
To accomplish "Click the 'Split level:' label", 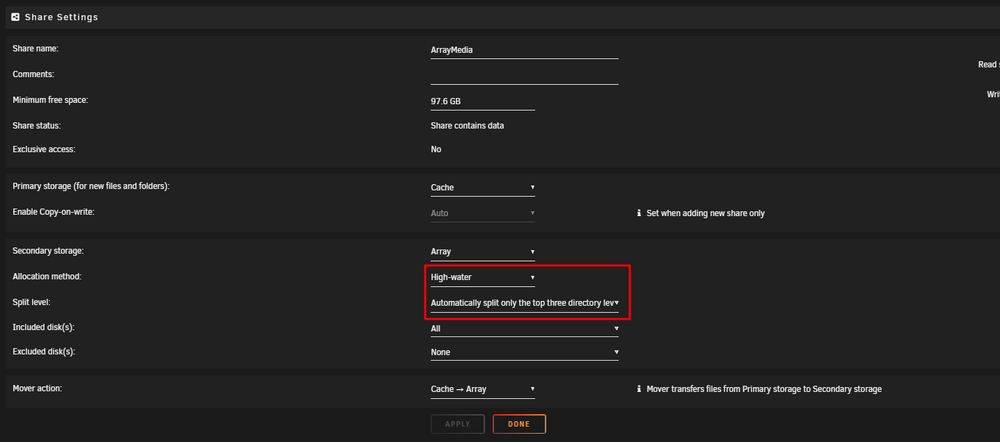I will coord(31,302).
